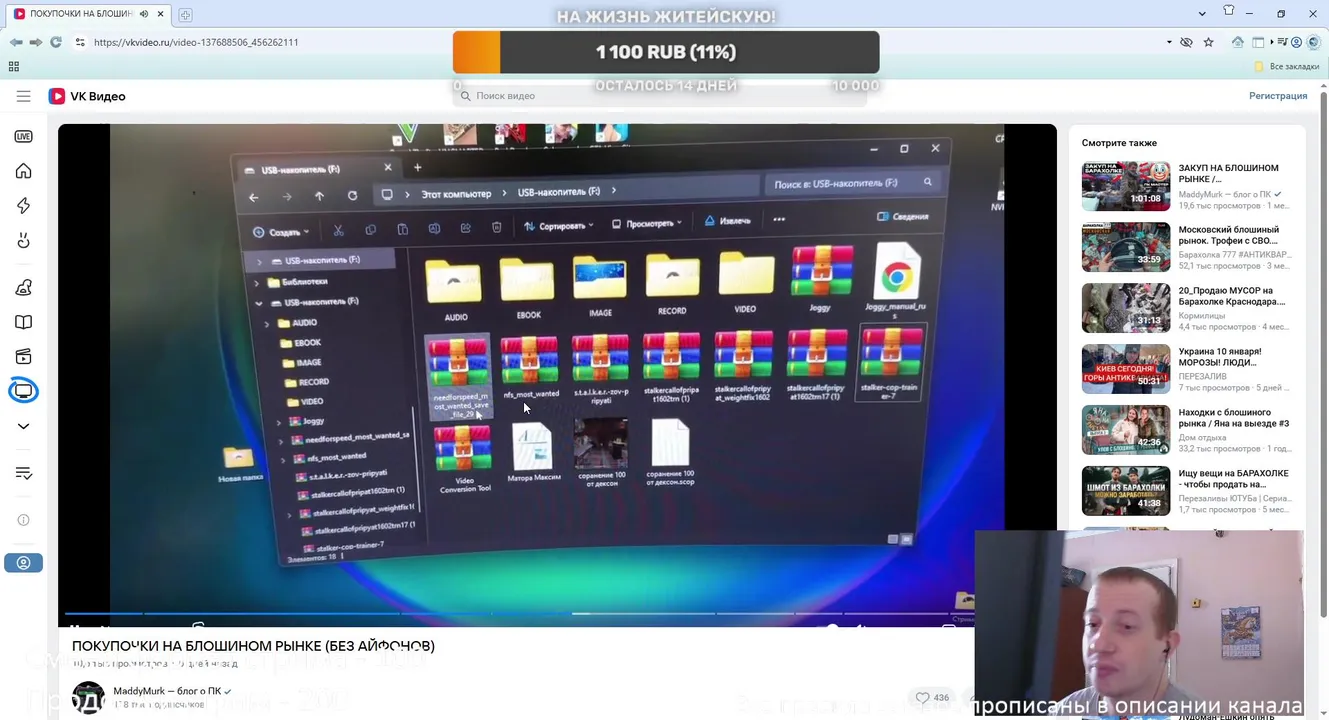Click Просмотреть dropdown in the video's Explorer
The image size is (1329, 720).
[x=647, y=223]
